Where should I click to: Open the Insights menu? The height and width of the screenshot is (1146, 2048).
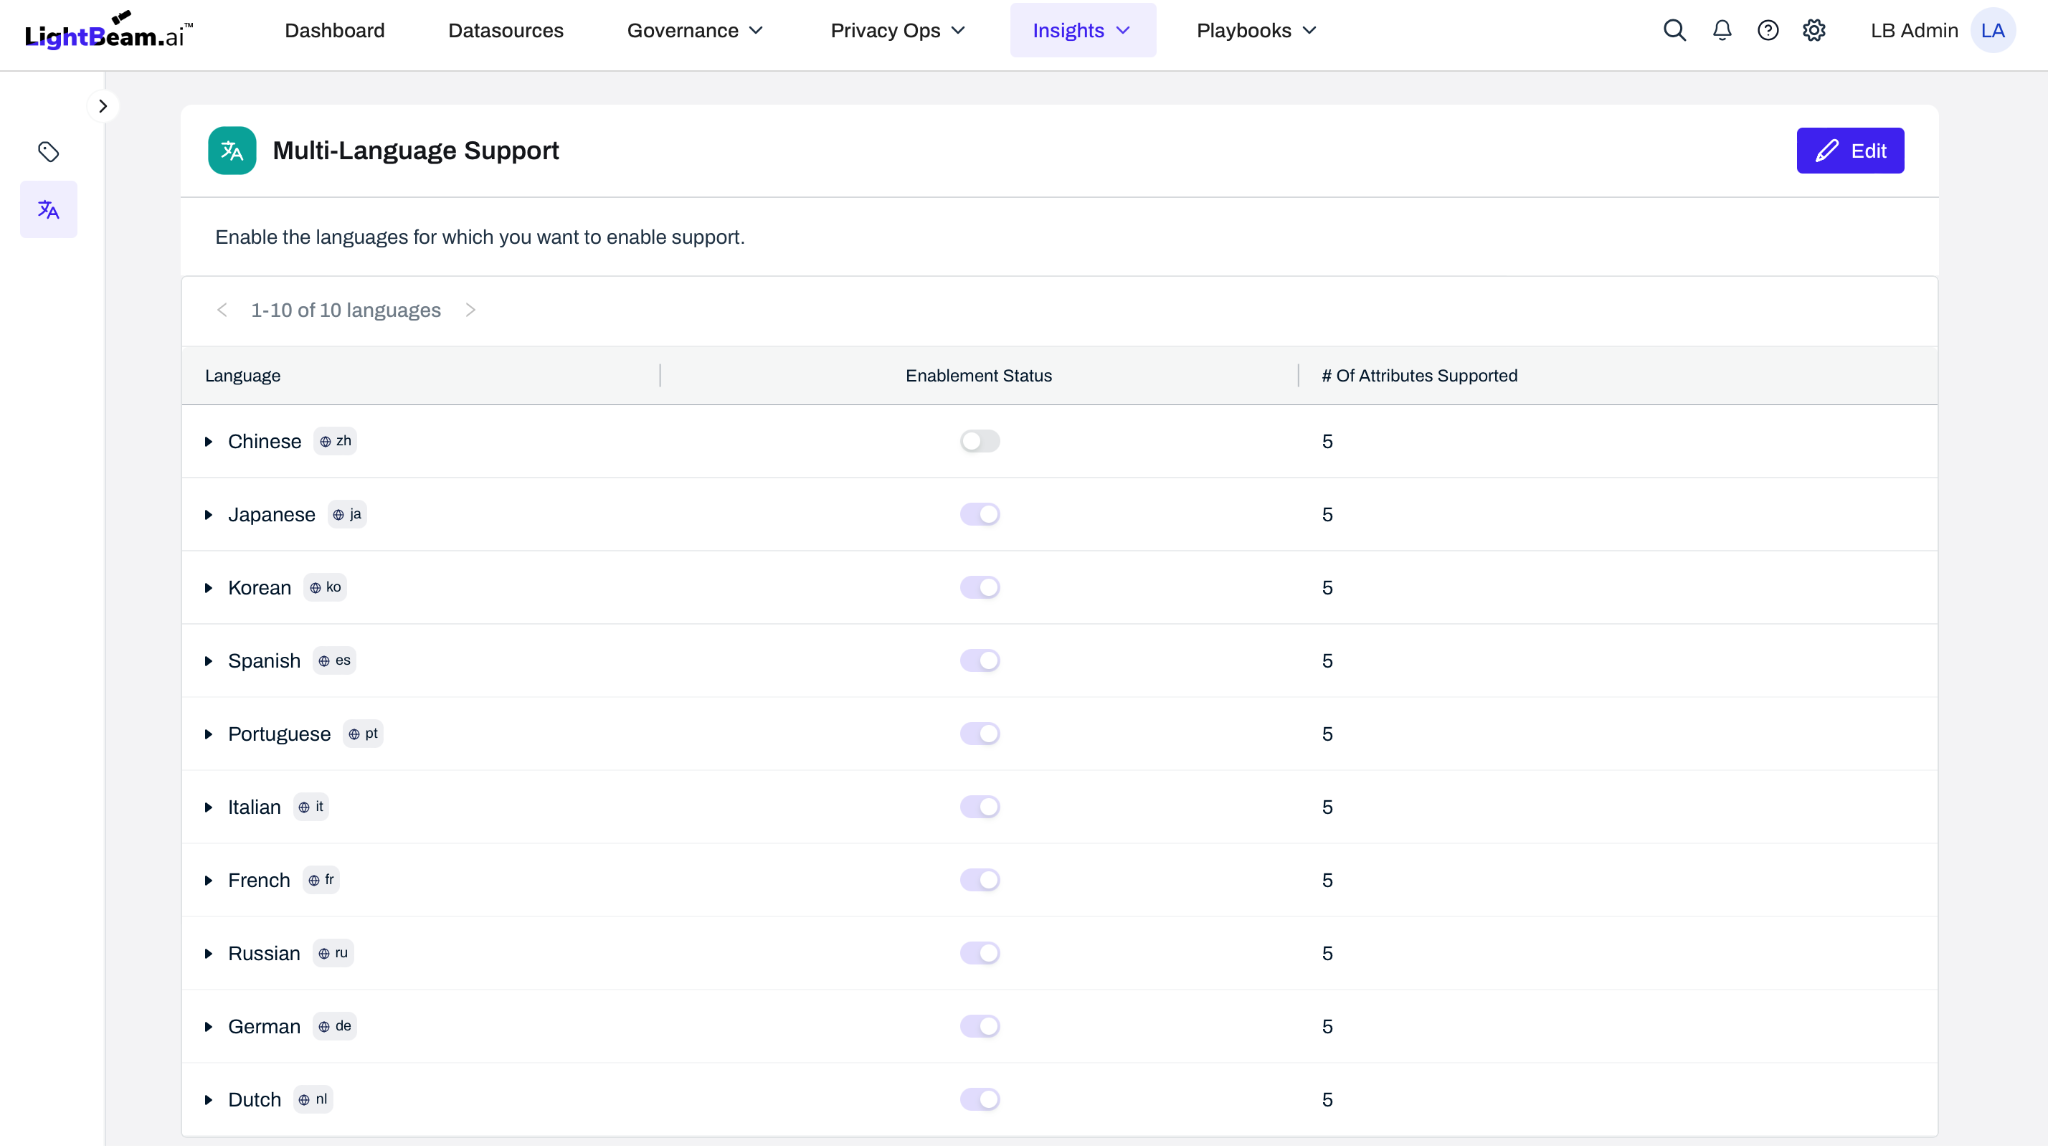[1082, 30]
